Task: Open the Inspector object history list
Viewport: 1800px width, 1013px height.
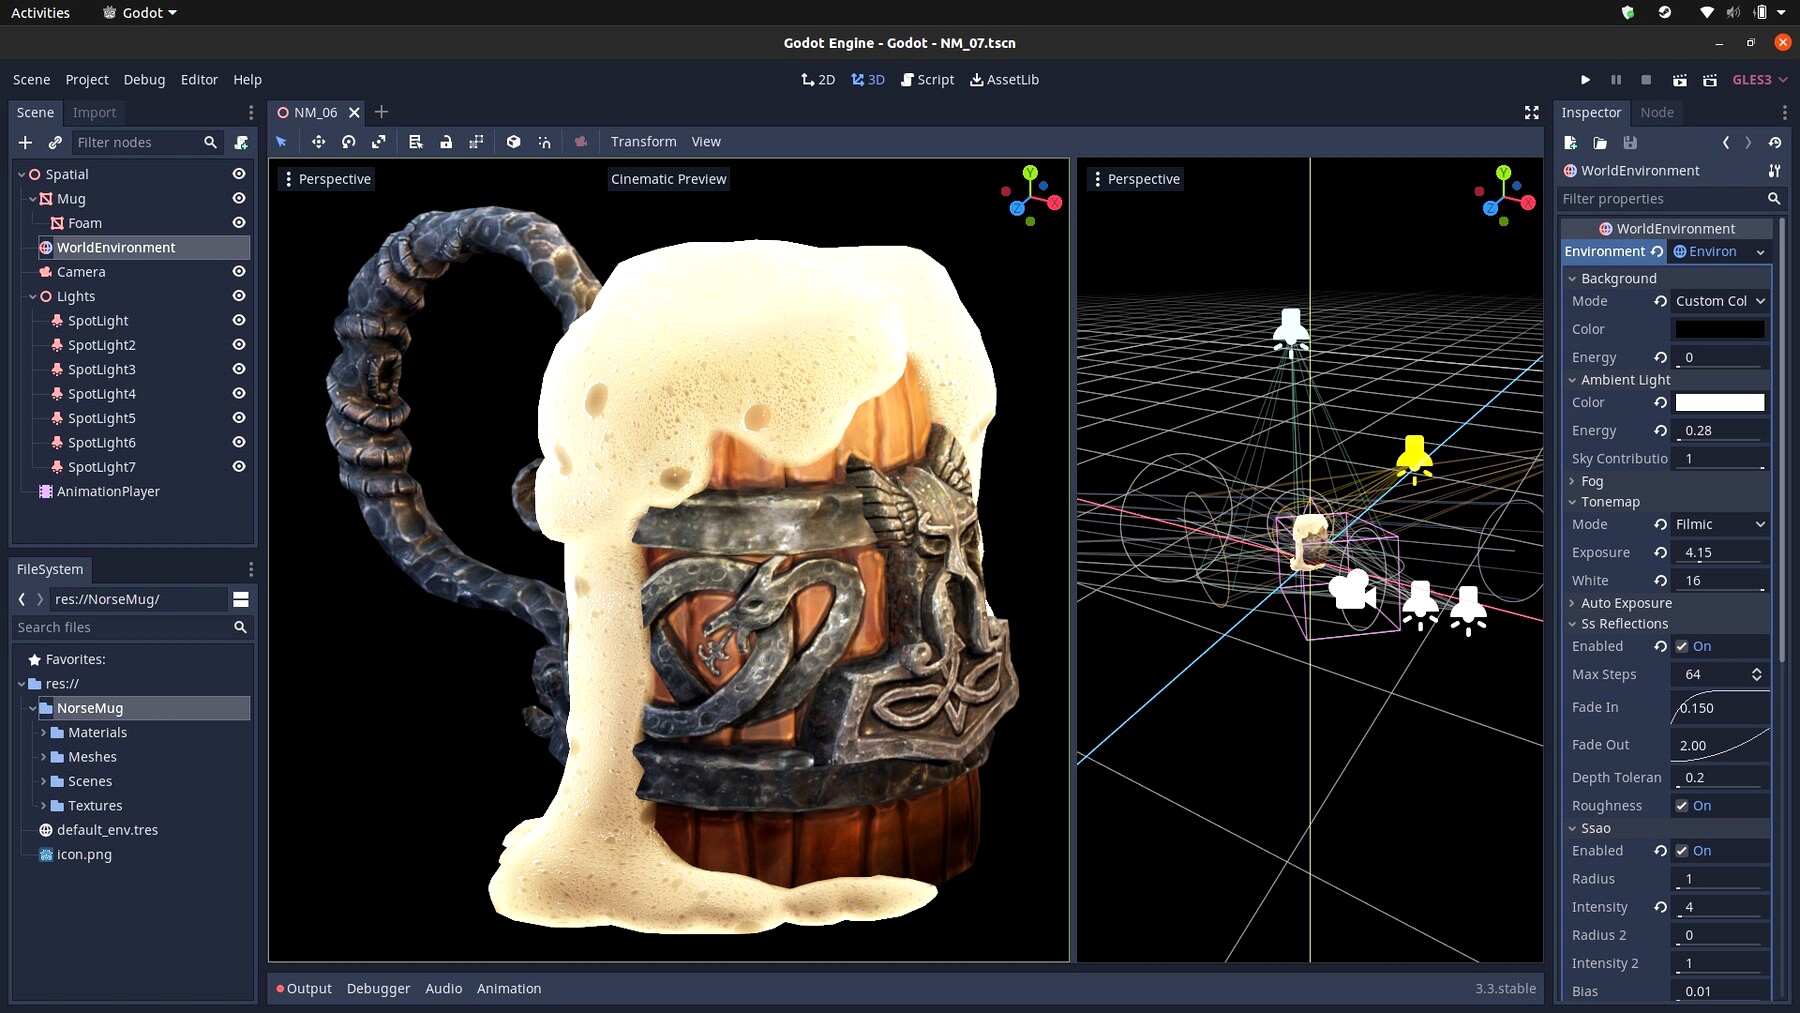Action: pyautogui.click(x=1774, y=143)
